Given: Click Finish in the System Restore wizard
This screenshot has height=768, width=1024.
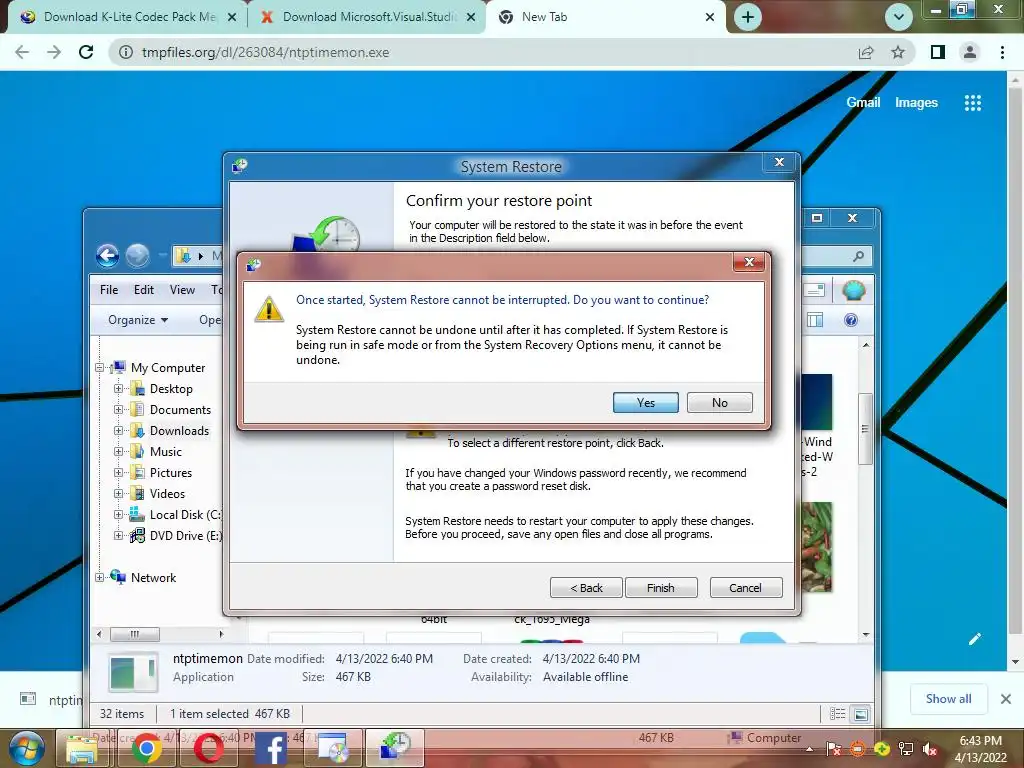Looking at the screenshot, I should [x=661, y=588].
